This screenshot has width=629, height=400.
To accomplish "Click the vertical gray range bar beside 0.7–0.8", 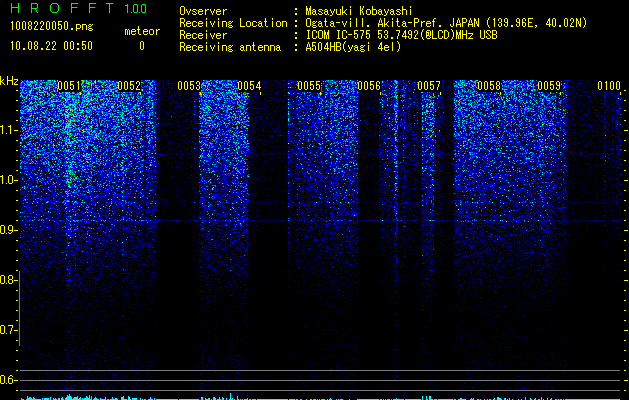I will coord(19,308).
